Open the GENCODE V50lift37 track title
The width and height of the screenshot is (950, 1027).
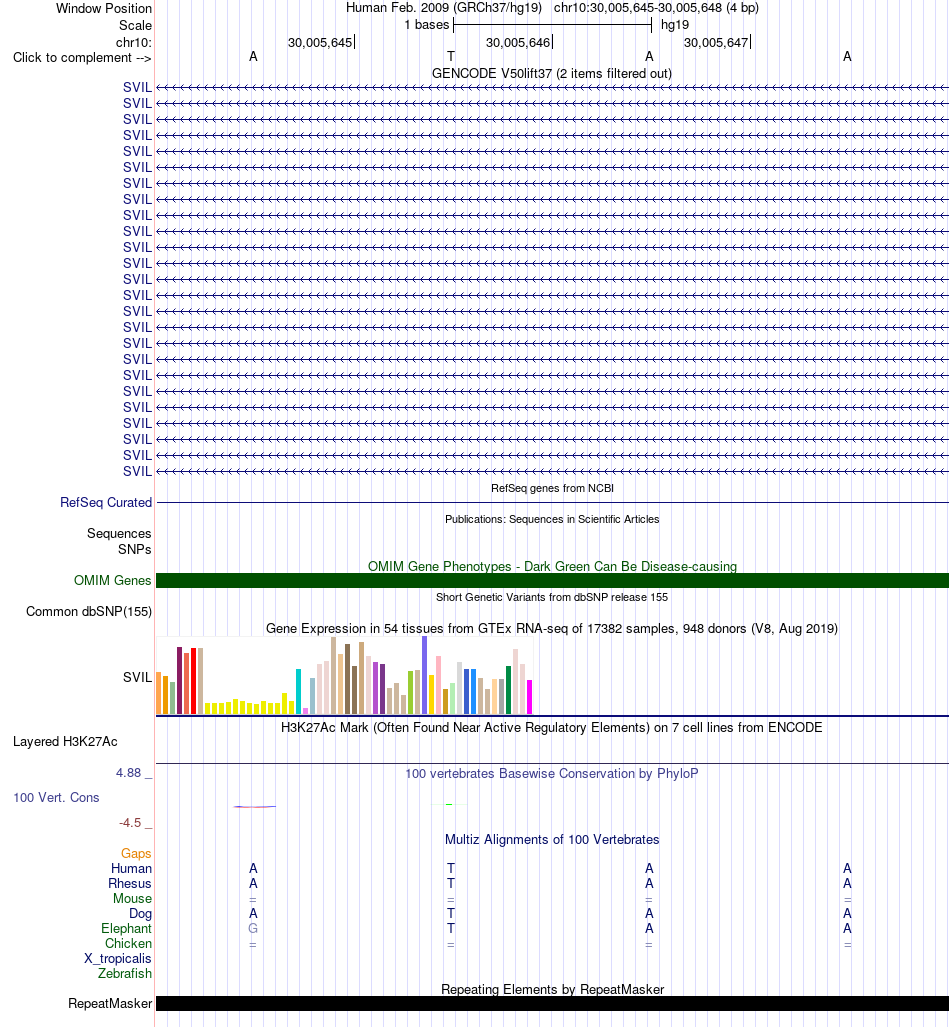(552, 73)
